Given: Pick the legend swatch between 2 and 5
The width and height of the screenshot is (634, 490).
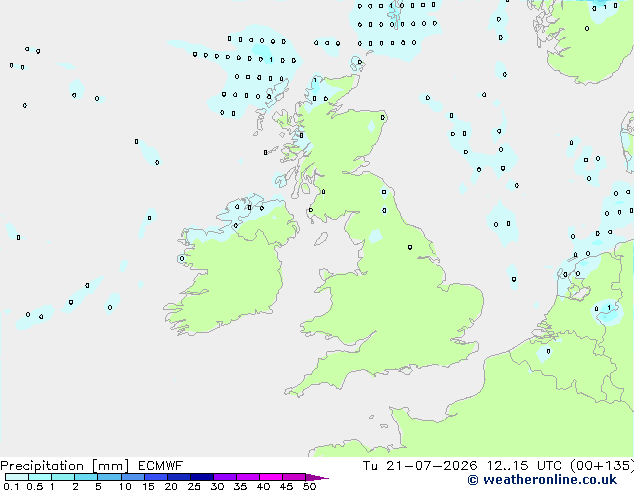Looking at the screenshot, I should coord(86,477).
